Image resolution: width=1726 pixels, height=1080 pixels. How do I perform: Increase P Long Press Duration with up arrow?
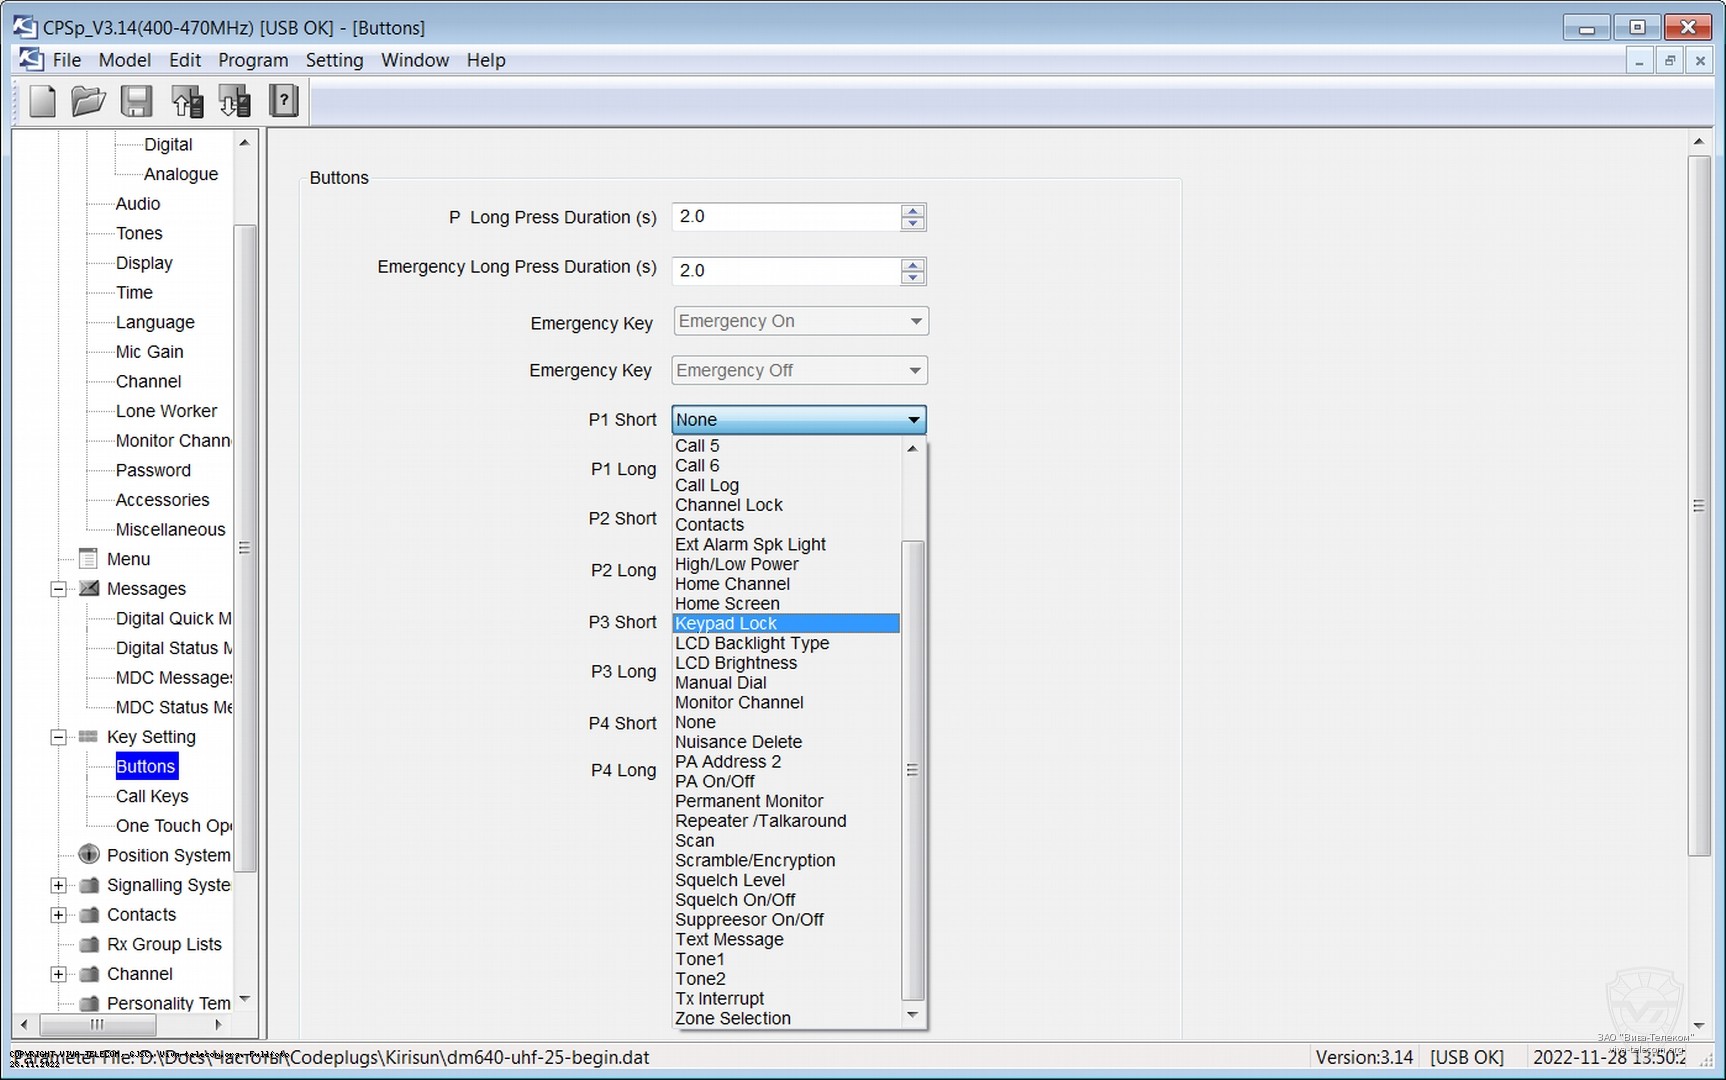(912, 211)
